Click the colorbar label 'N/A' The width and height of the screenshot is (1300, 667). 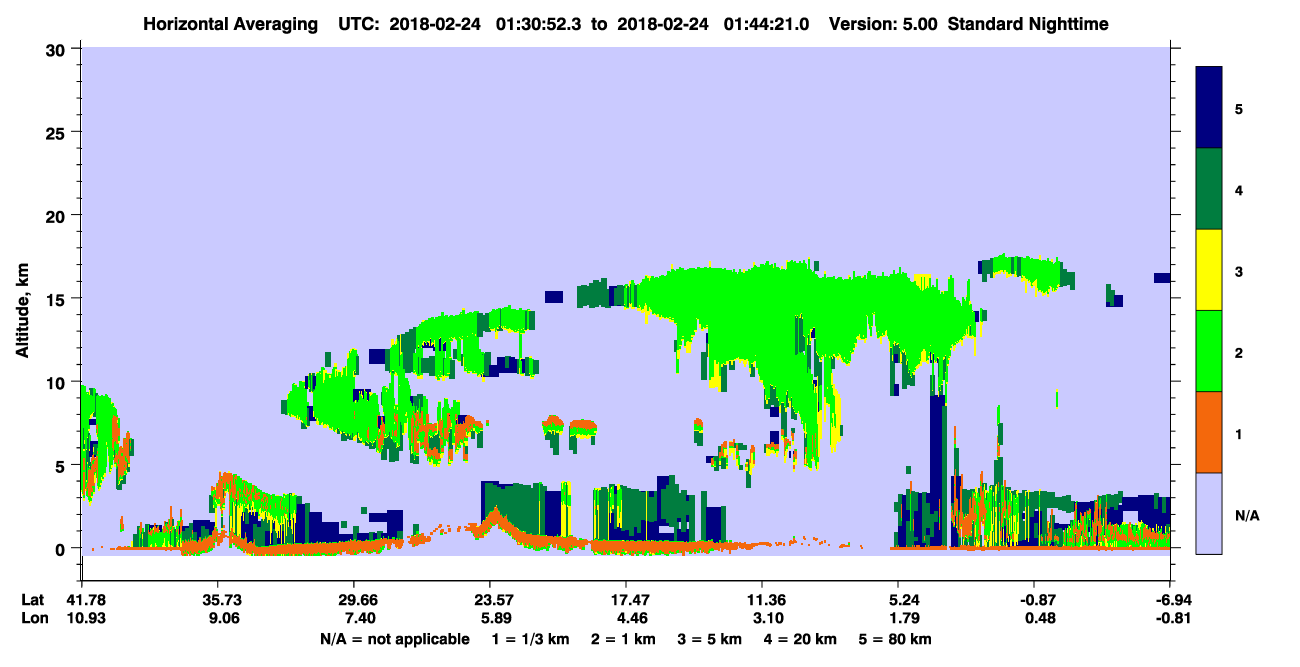pos(1246,515)
